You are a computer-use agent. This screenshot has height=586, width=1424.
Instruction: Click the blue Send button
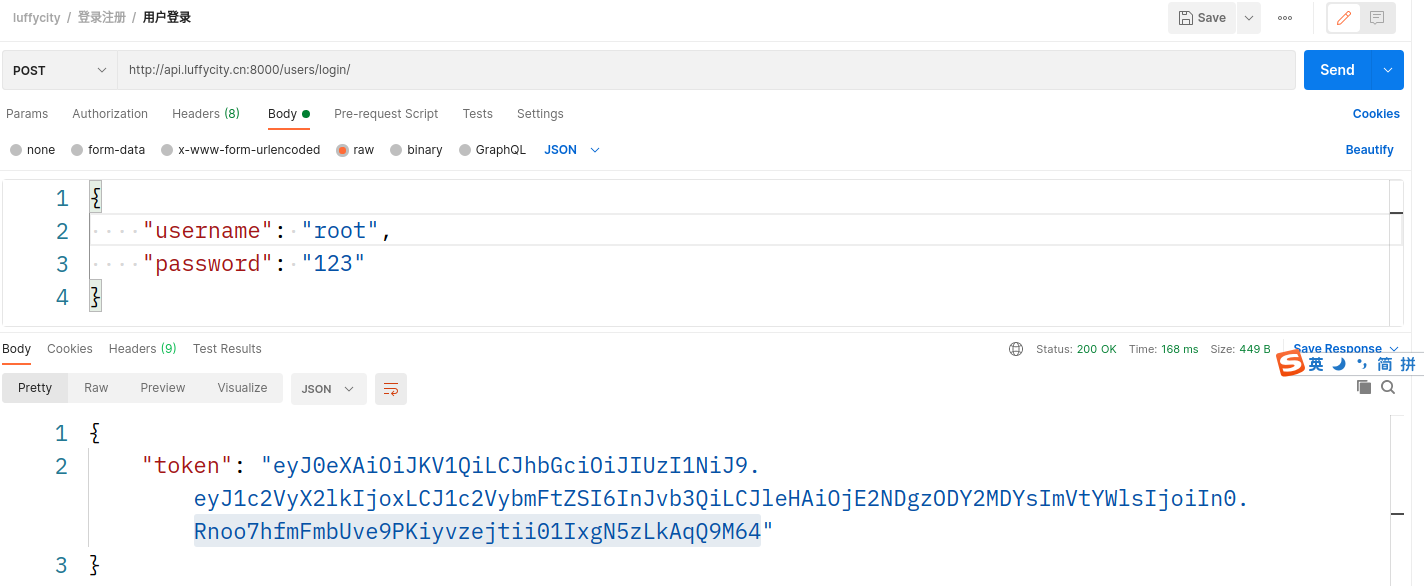click(1337, 70)
